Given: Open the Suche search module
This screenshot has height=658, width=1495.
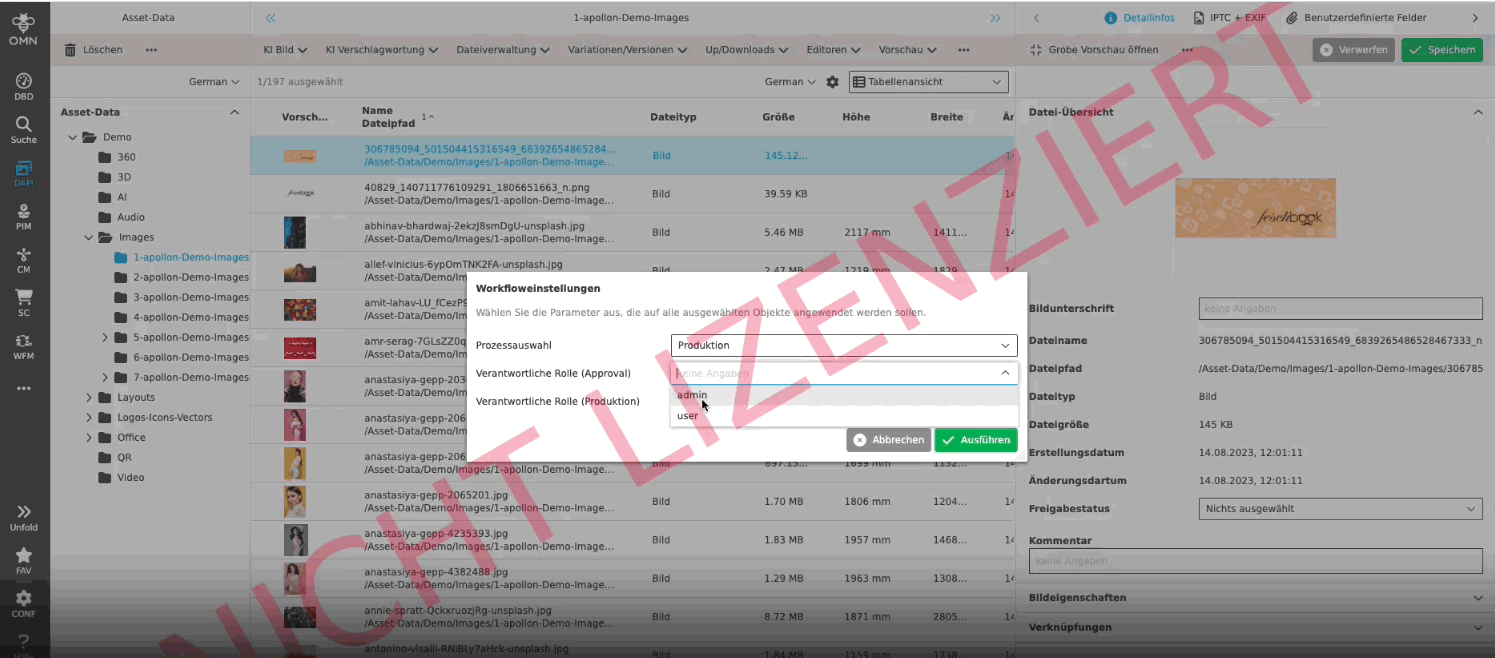Looking at the screenshot, I should point(23,130).
